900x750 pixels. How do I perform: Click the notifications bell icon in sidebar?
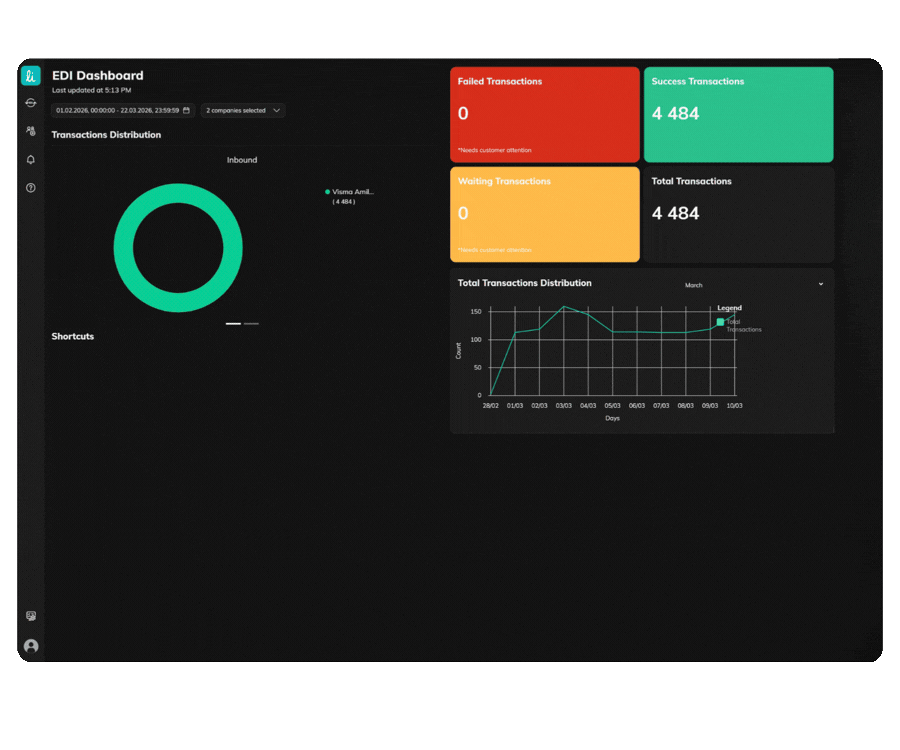30,159
